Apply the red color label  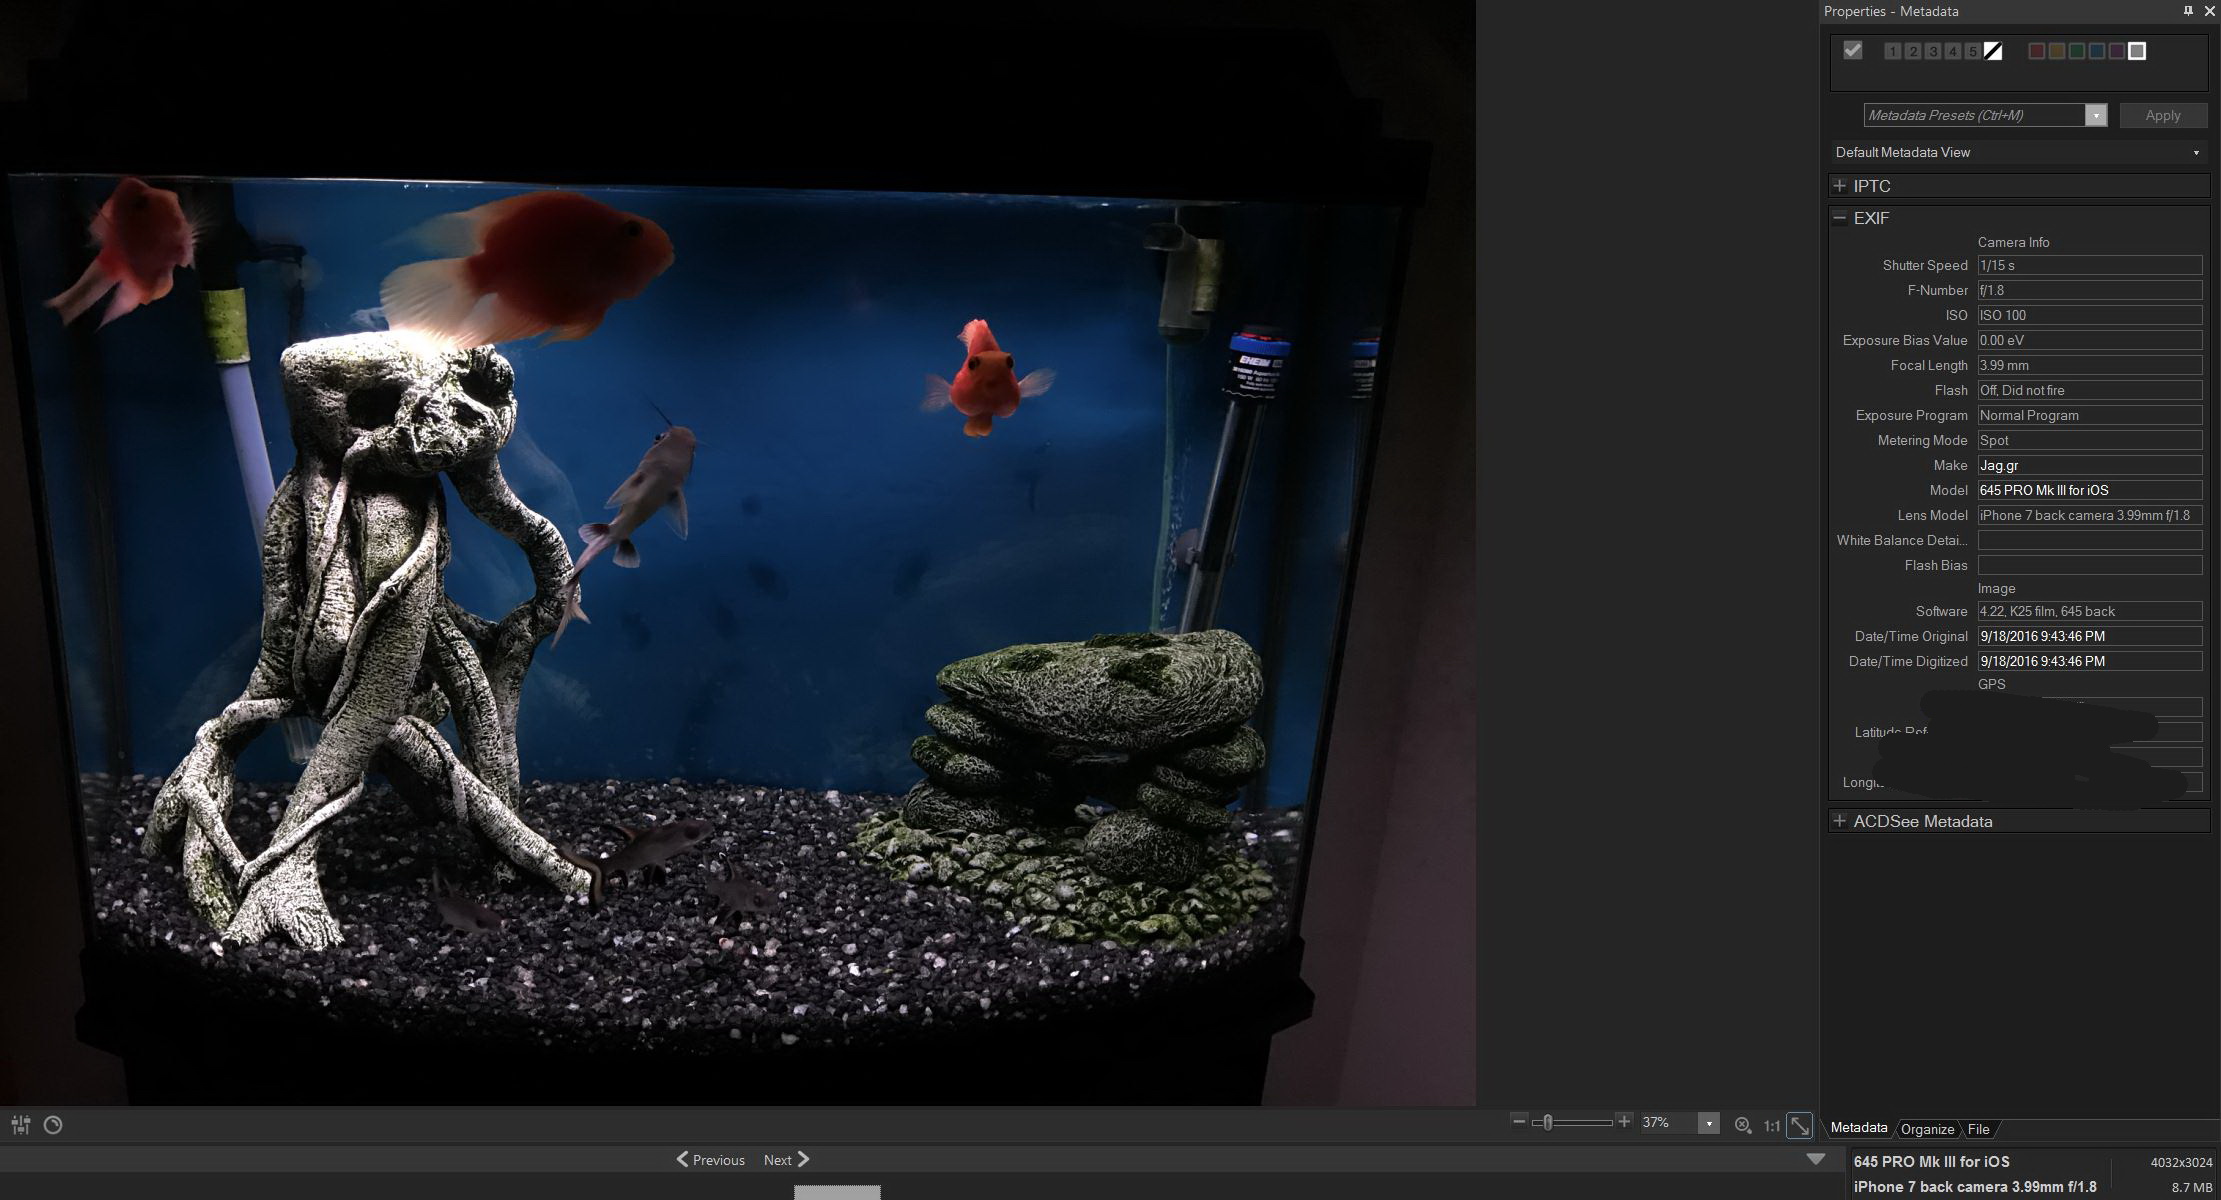2036,51
